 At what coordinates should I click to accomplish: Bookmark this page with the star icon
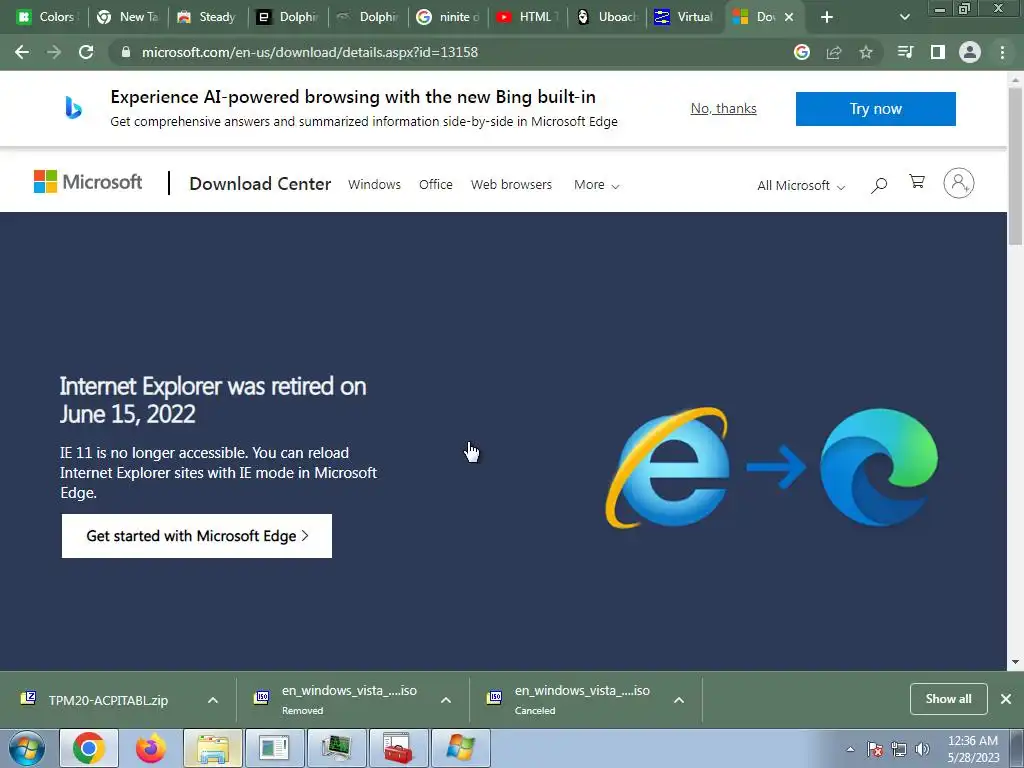[866, 52]
